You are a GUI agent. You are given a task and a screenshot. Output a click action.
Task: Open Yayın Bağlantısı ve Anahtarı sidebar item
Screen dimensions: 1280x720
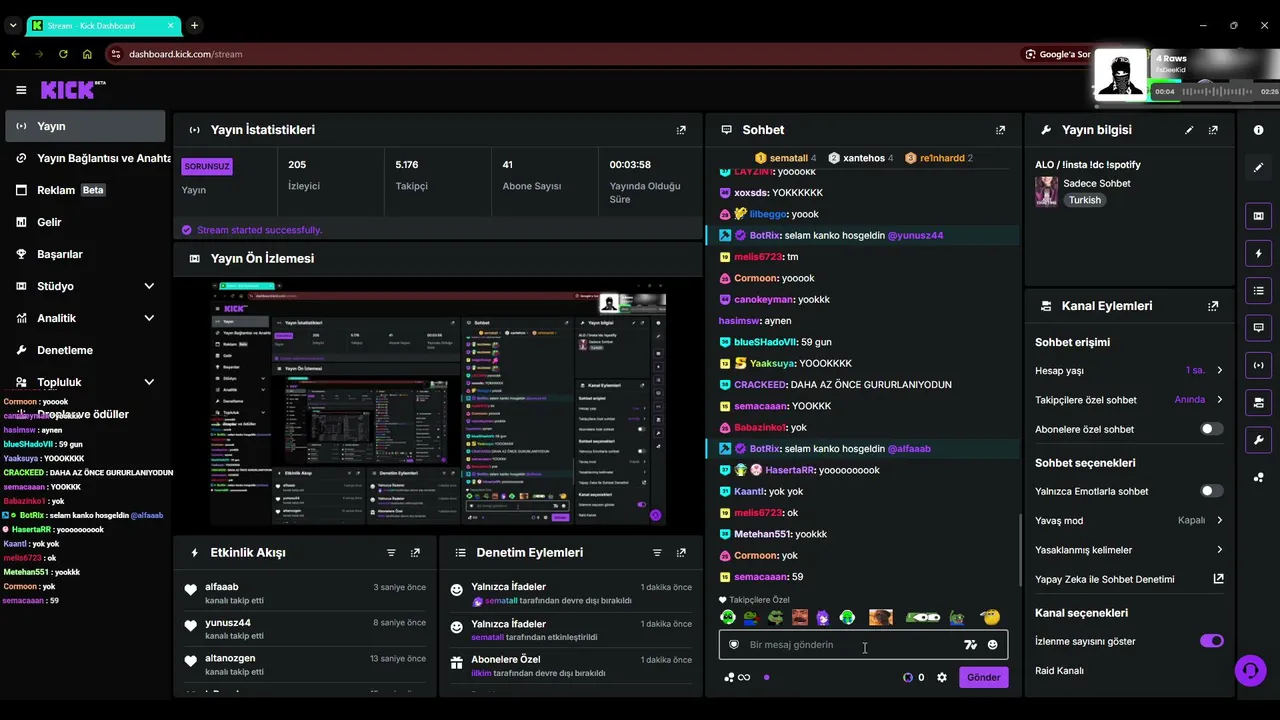pyautogui.click(x=86, y=158)
